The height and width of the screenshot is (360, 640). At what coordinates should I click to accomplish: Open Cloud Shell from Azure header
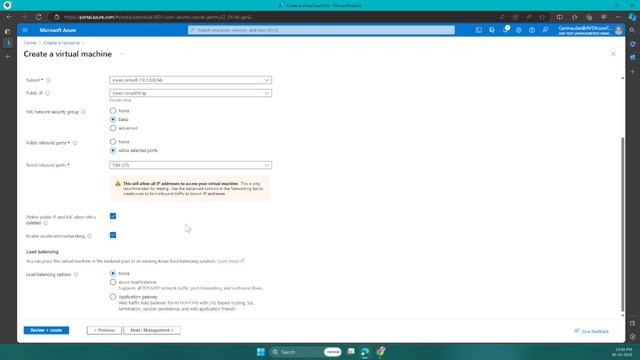(478, 30)
